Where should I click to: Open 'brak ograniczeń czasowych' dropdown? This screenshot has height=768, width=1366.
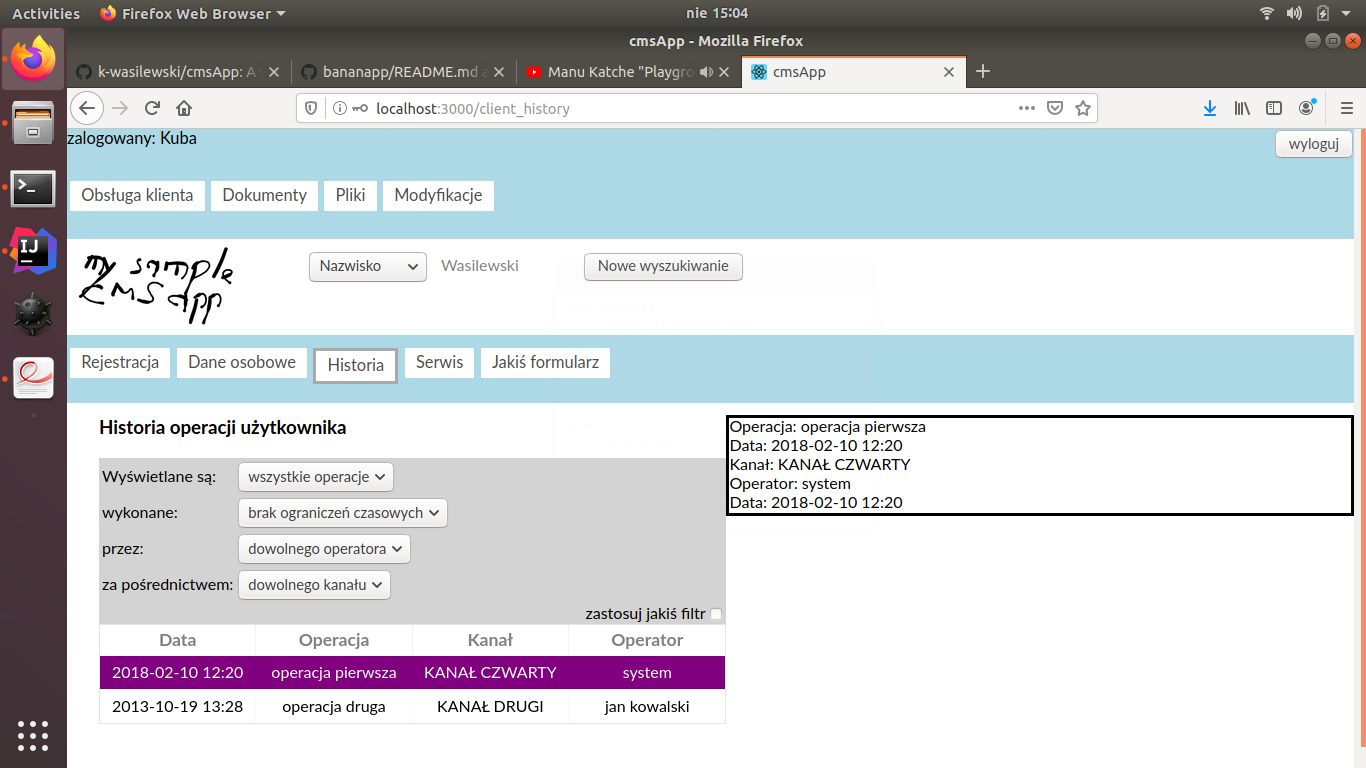pyautogui.click(x=343, y=513)
